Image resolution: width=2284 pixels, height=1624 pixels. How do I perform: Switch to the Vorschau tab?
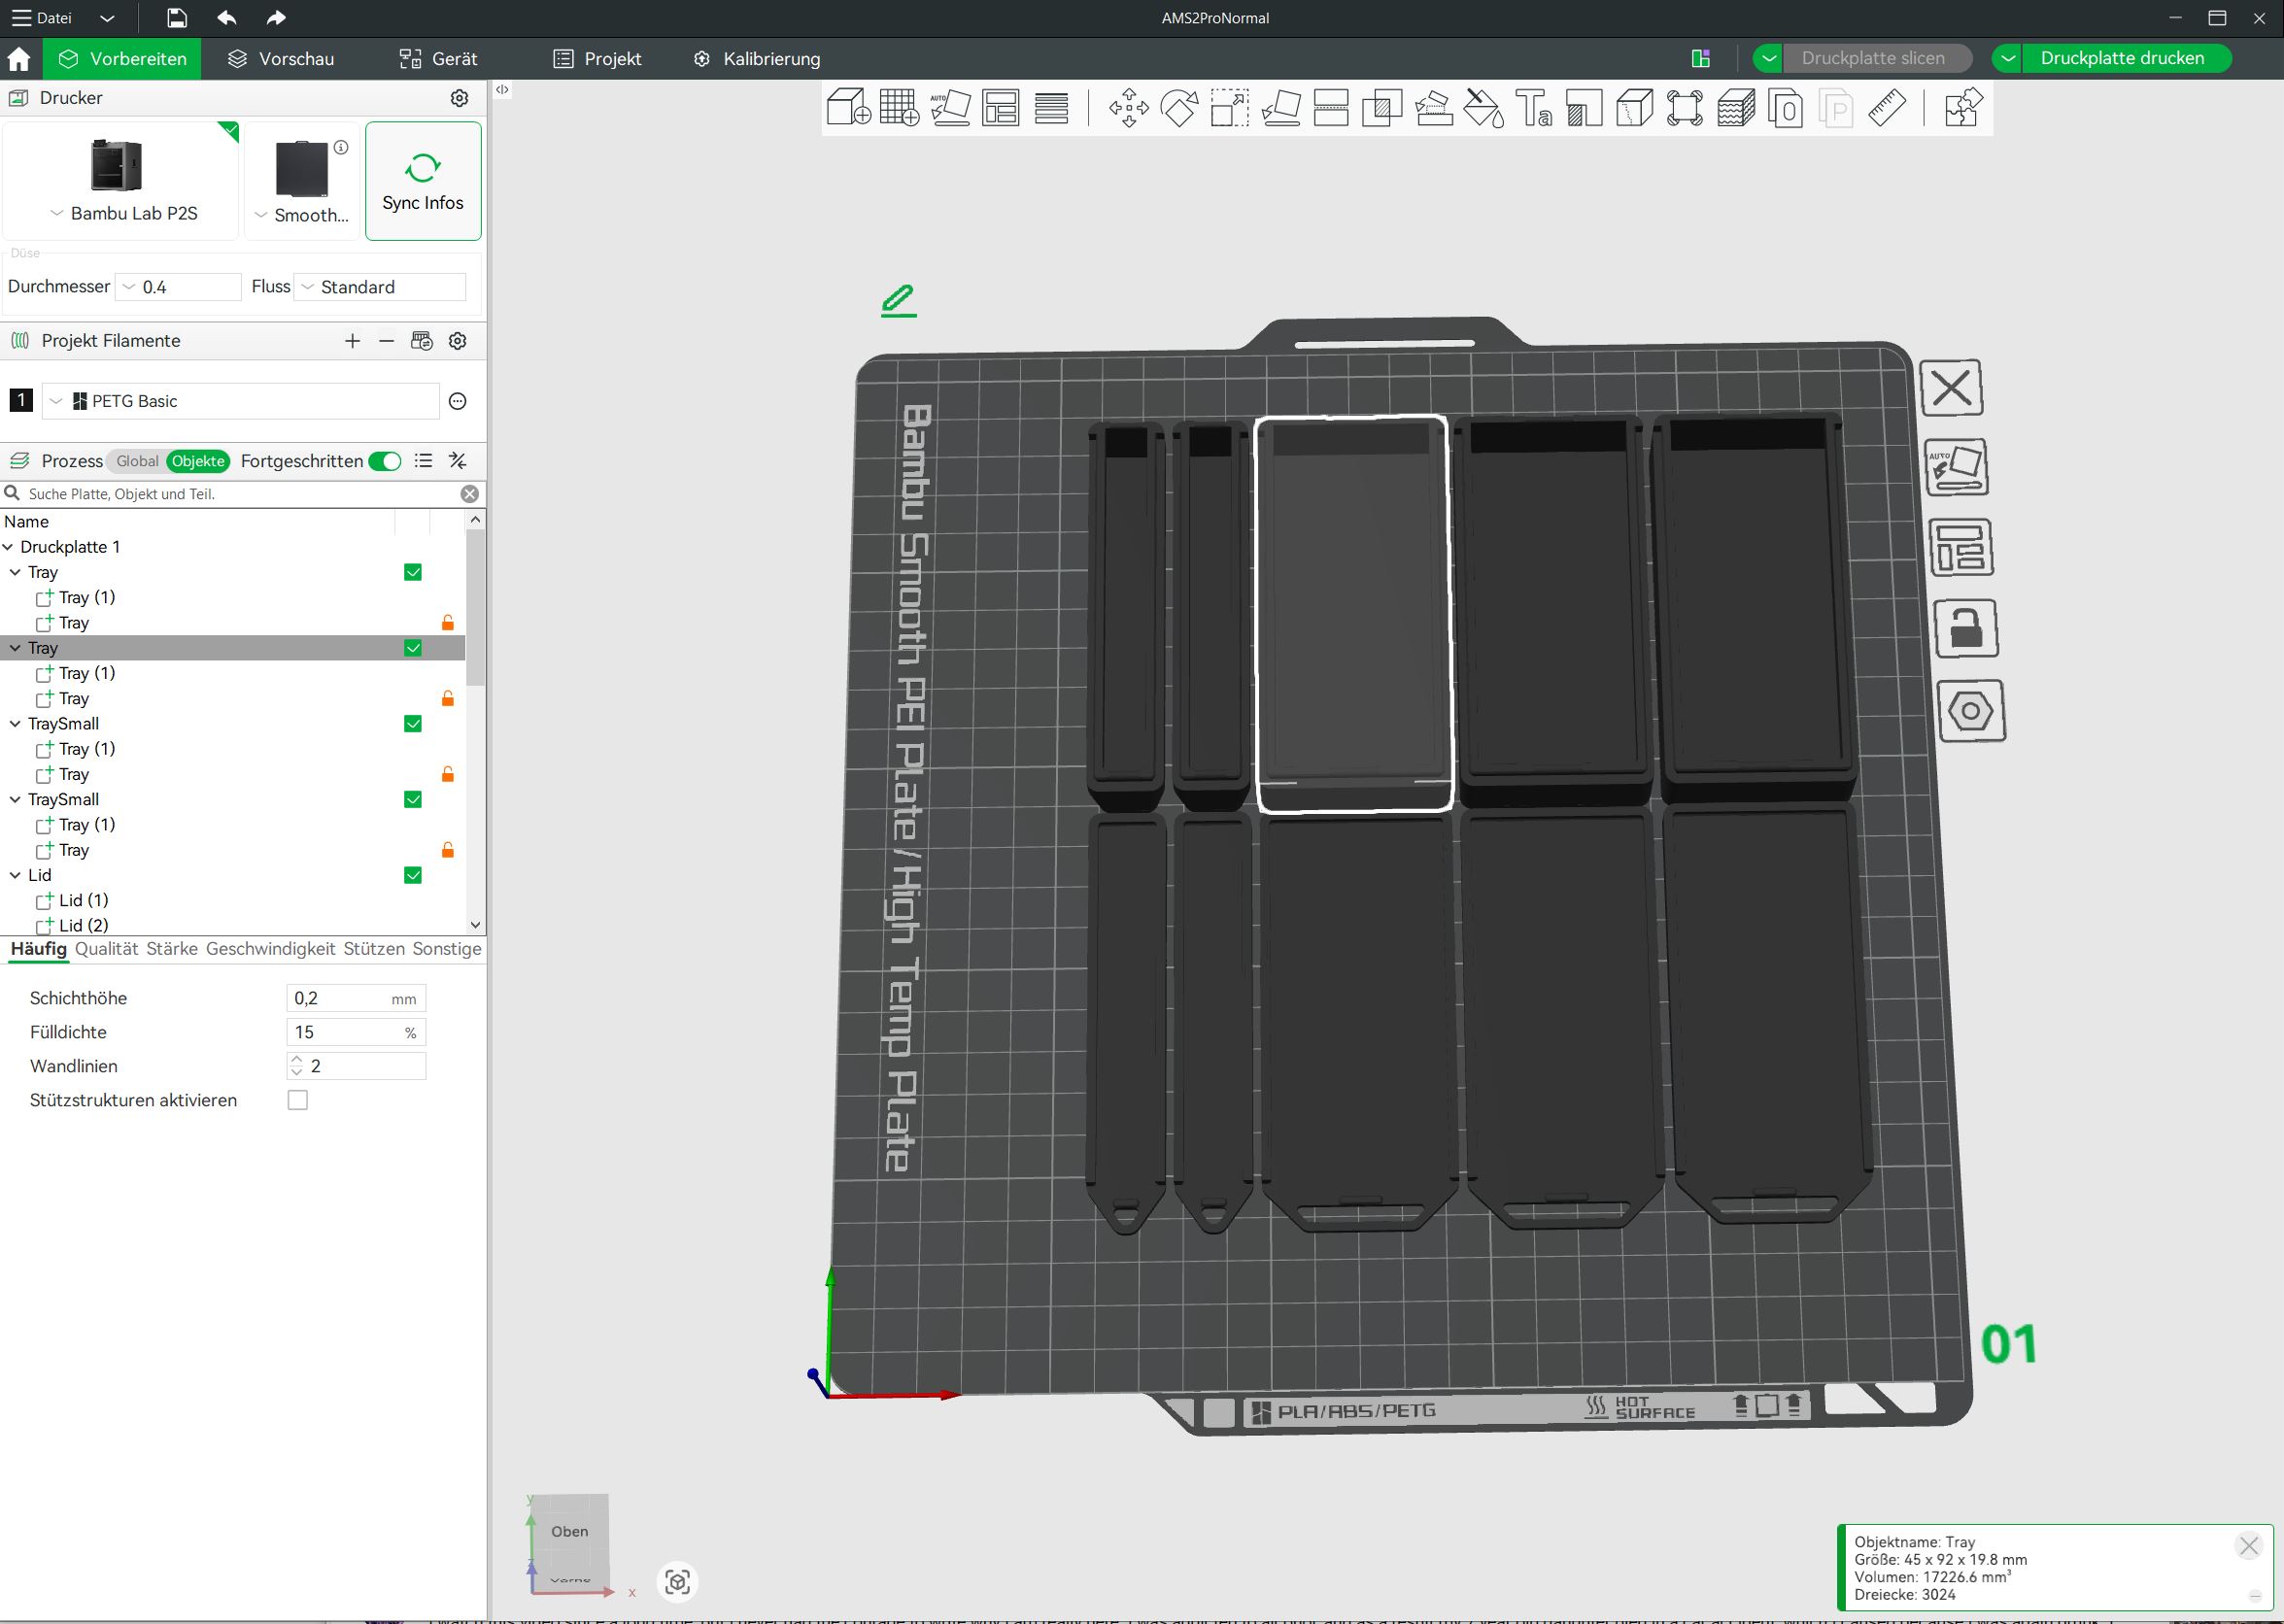click(281, 59)
